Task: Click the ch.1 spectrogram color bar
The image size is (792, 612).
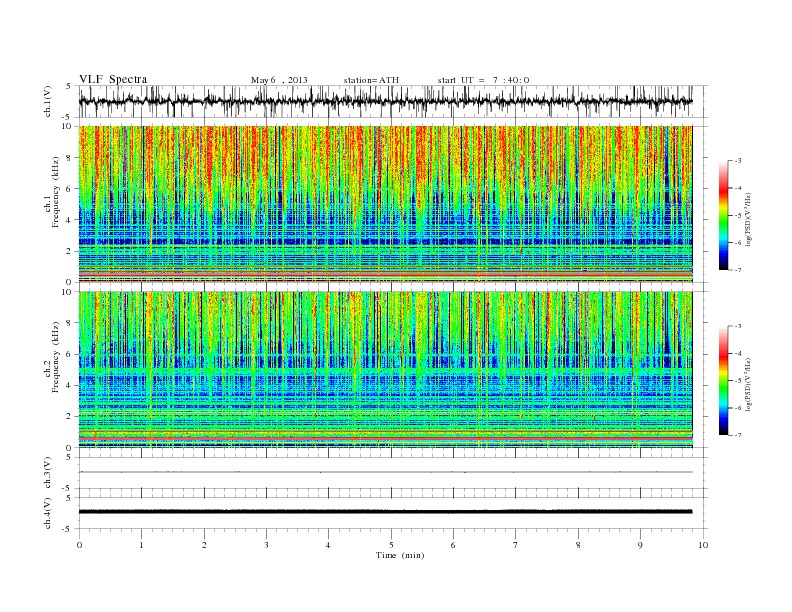Action: [723, 216]
